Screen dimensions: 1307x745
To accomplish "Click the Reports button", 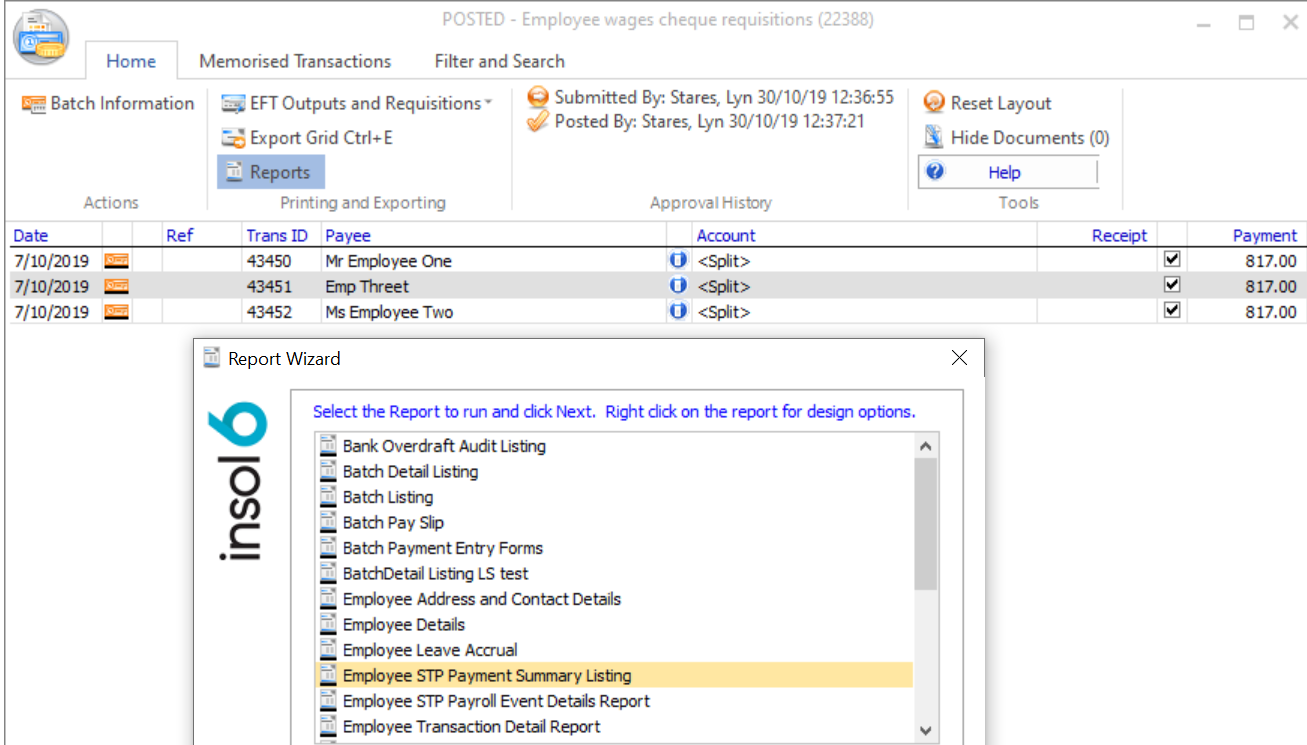I will click(270, 172).
